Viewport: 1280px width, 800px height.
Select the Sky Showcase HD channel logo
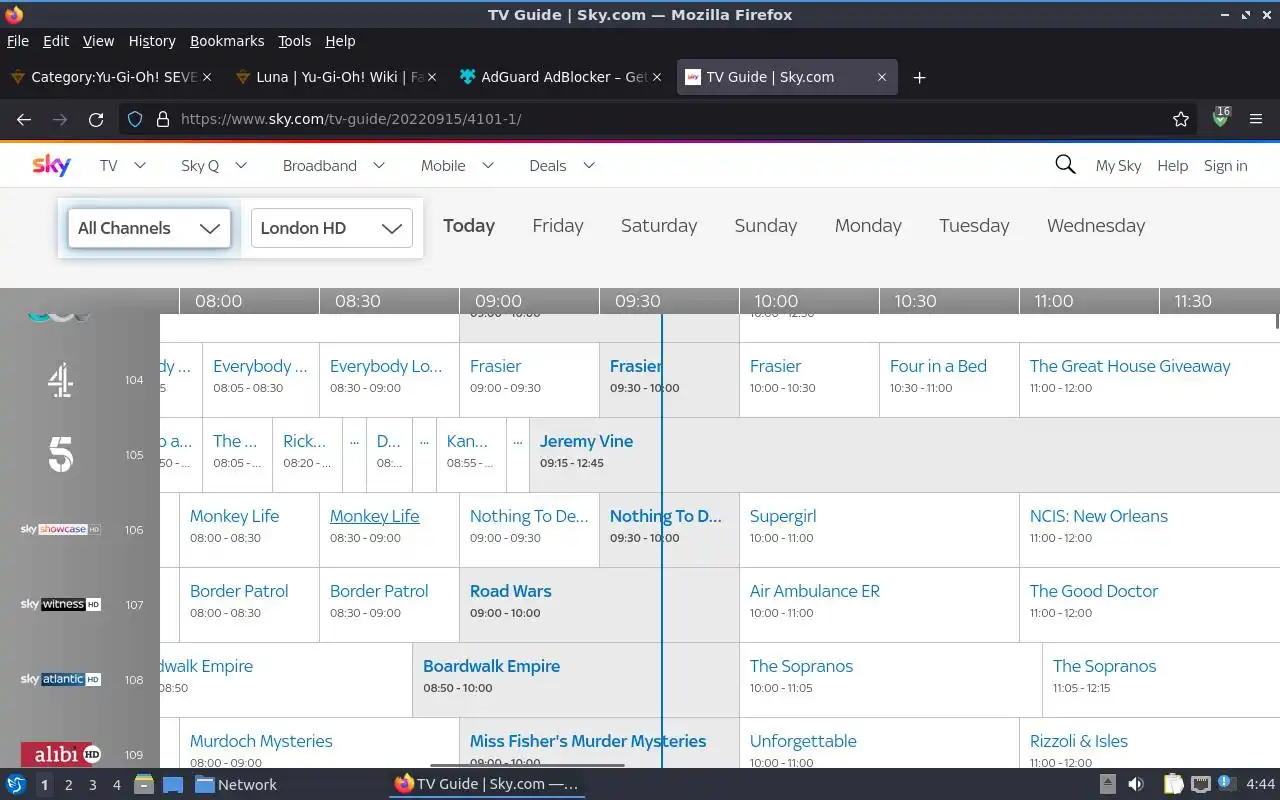60,530
